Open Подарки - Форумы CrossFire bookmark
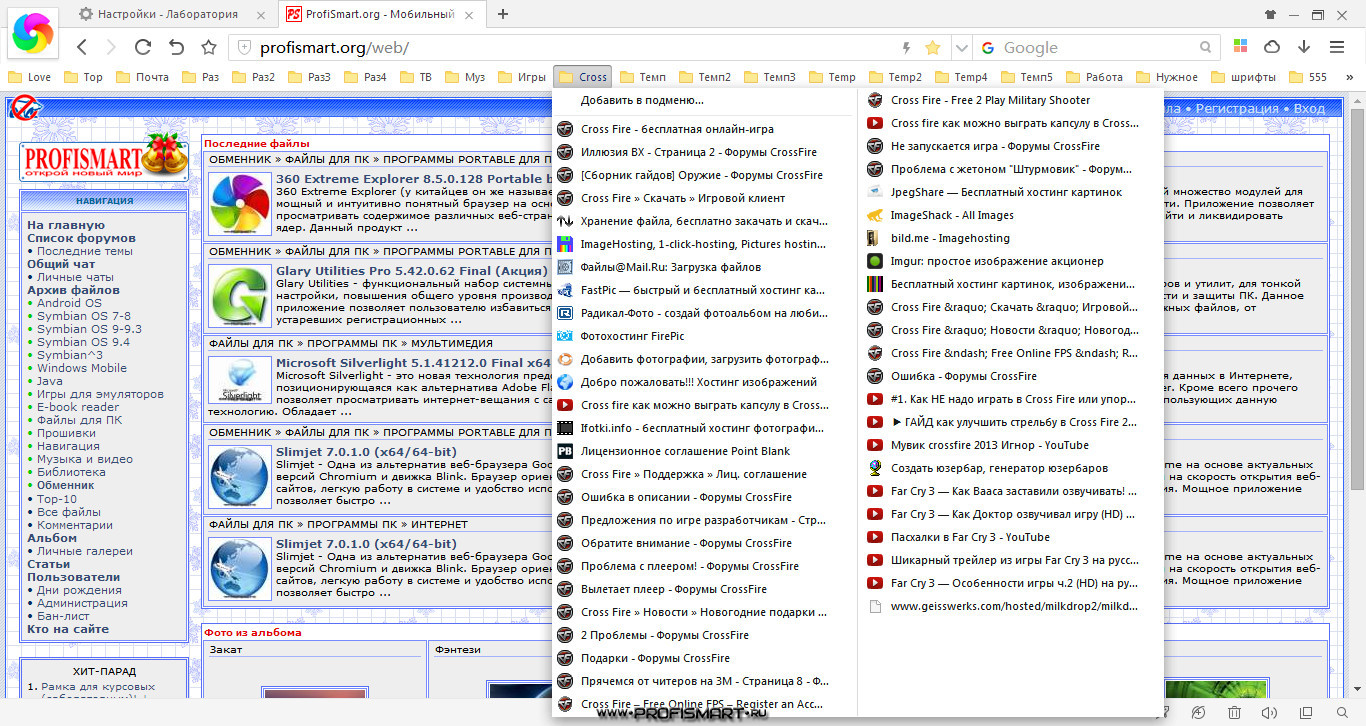Screen dimensions: 1366x726 [704, 658]
